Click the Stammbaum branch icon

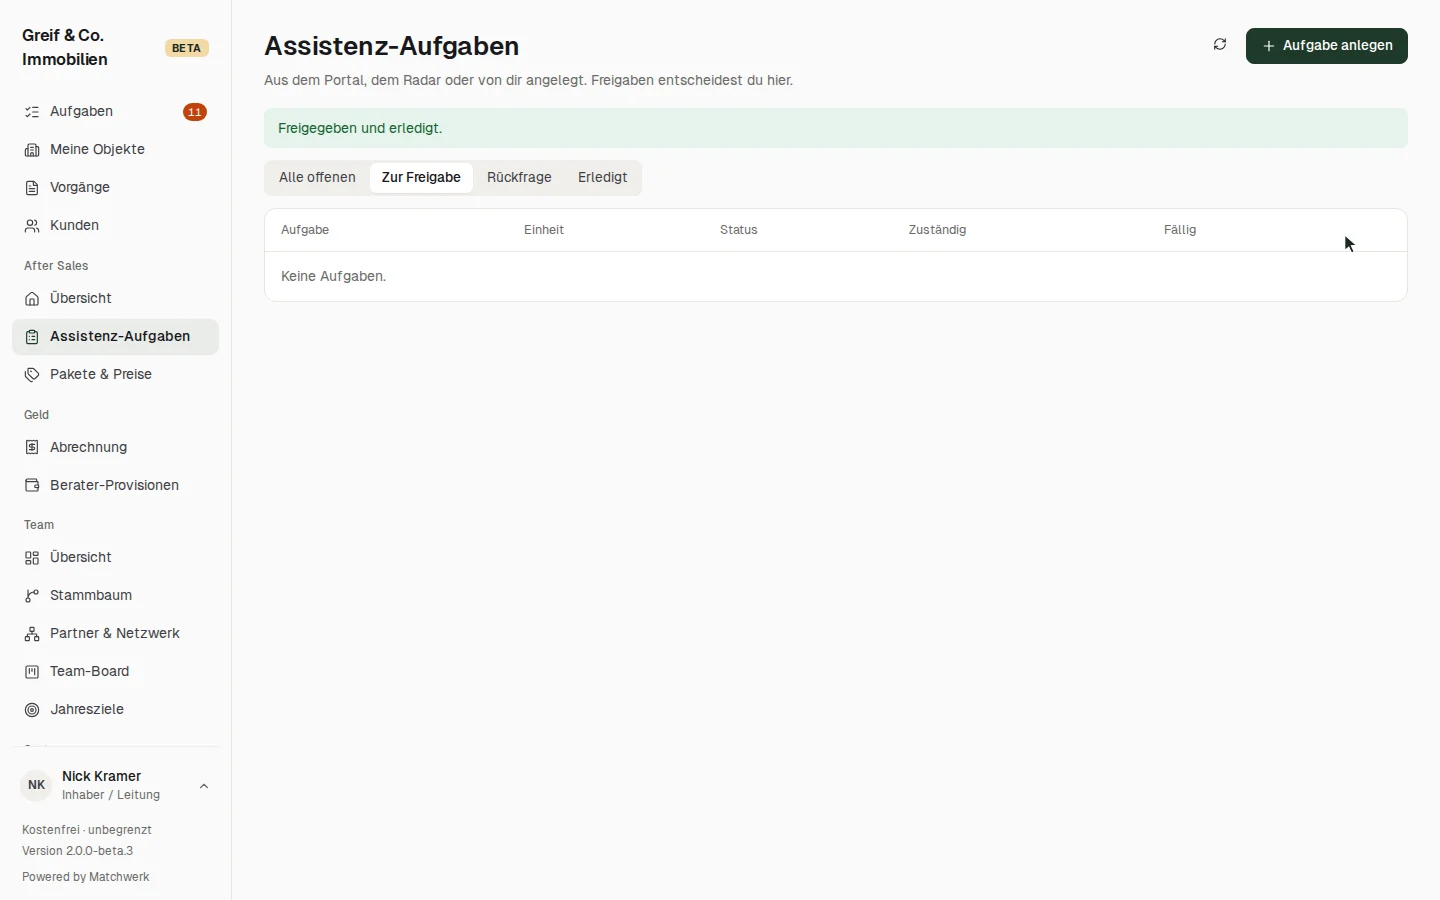tap(32, 596)
